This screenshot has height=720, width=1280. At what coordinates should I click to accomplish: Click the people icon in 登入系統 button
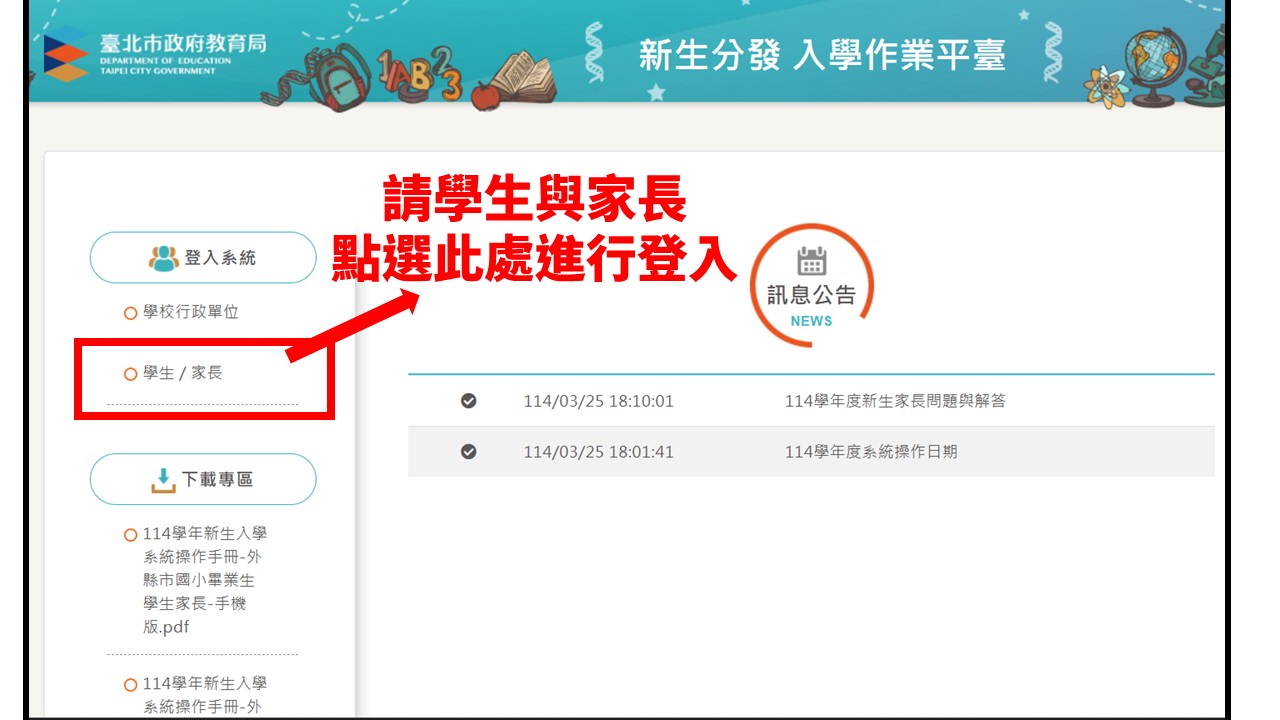tap(164, 258)
